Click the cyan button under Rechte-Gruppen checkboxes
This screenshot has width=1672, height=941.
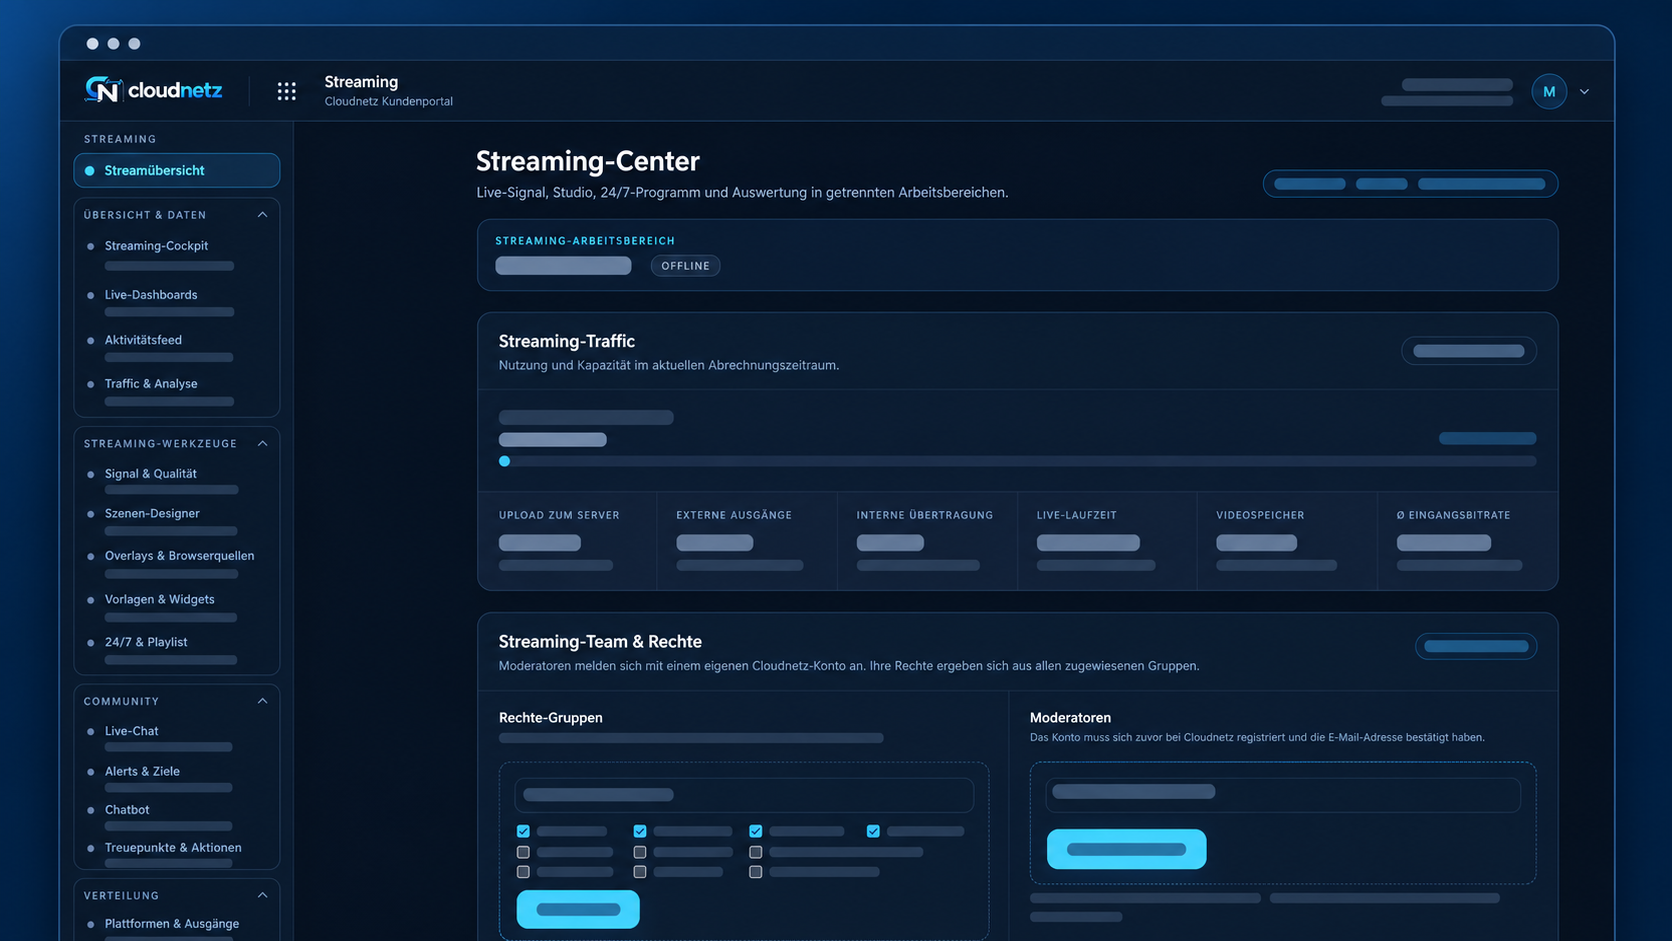click(x=578, y=909)
